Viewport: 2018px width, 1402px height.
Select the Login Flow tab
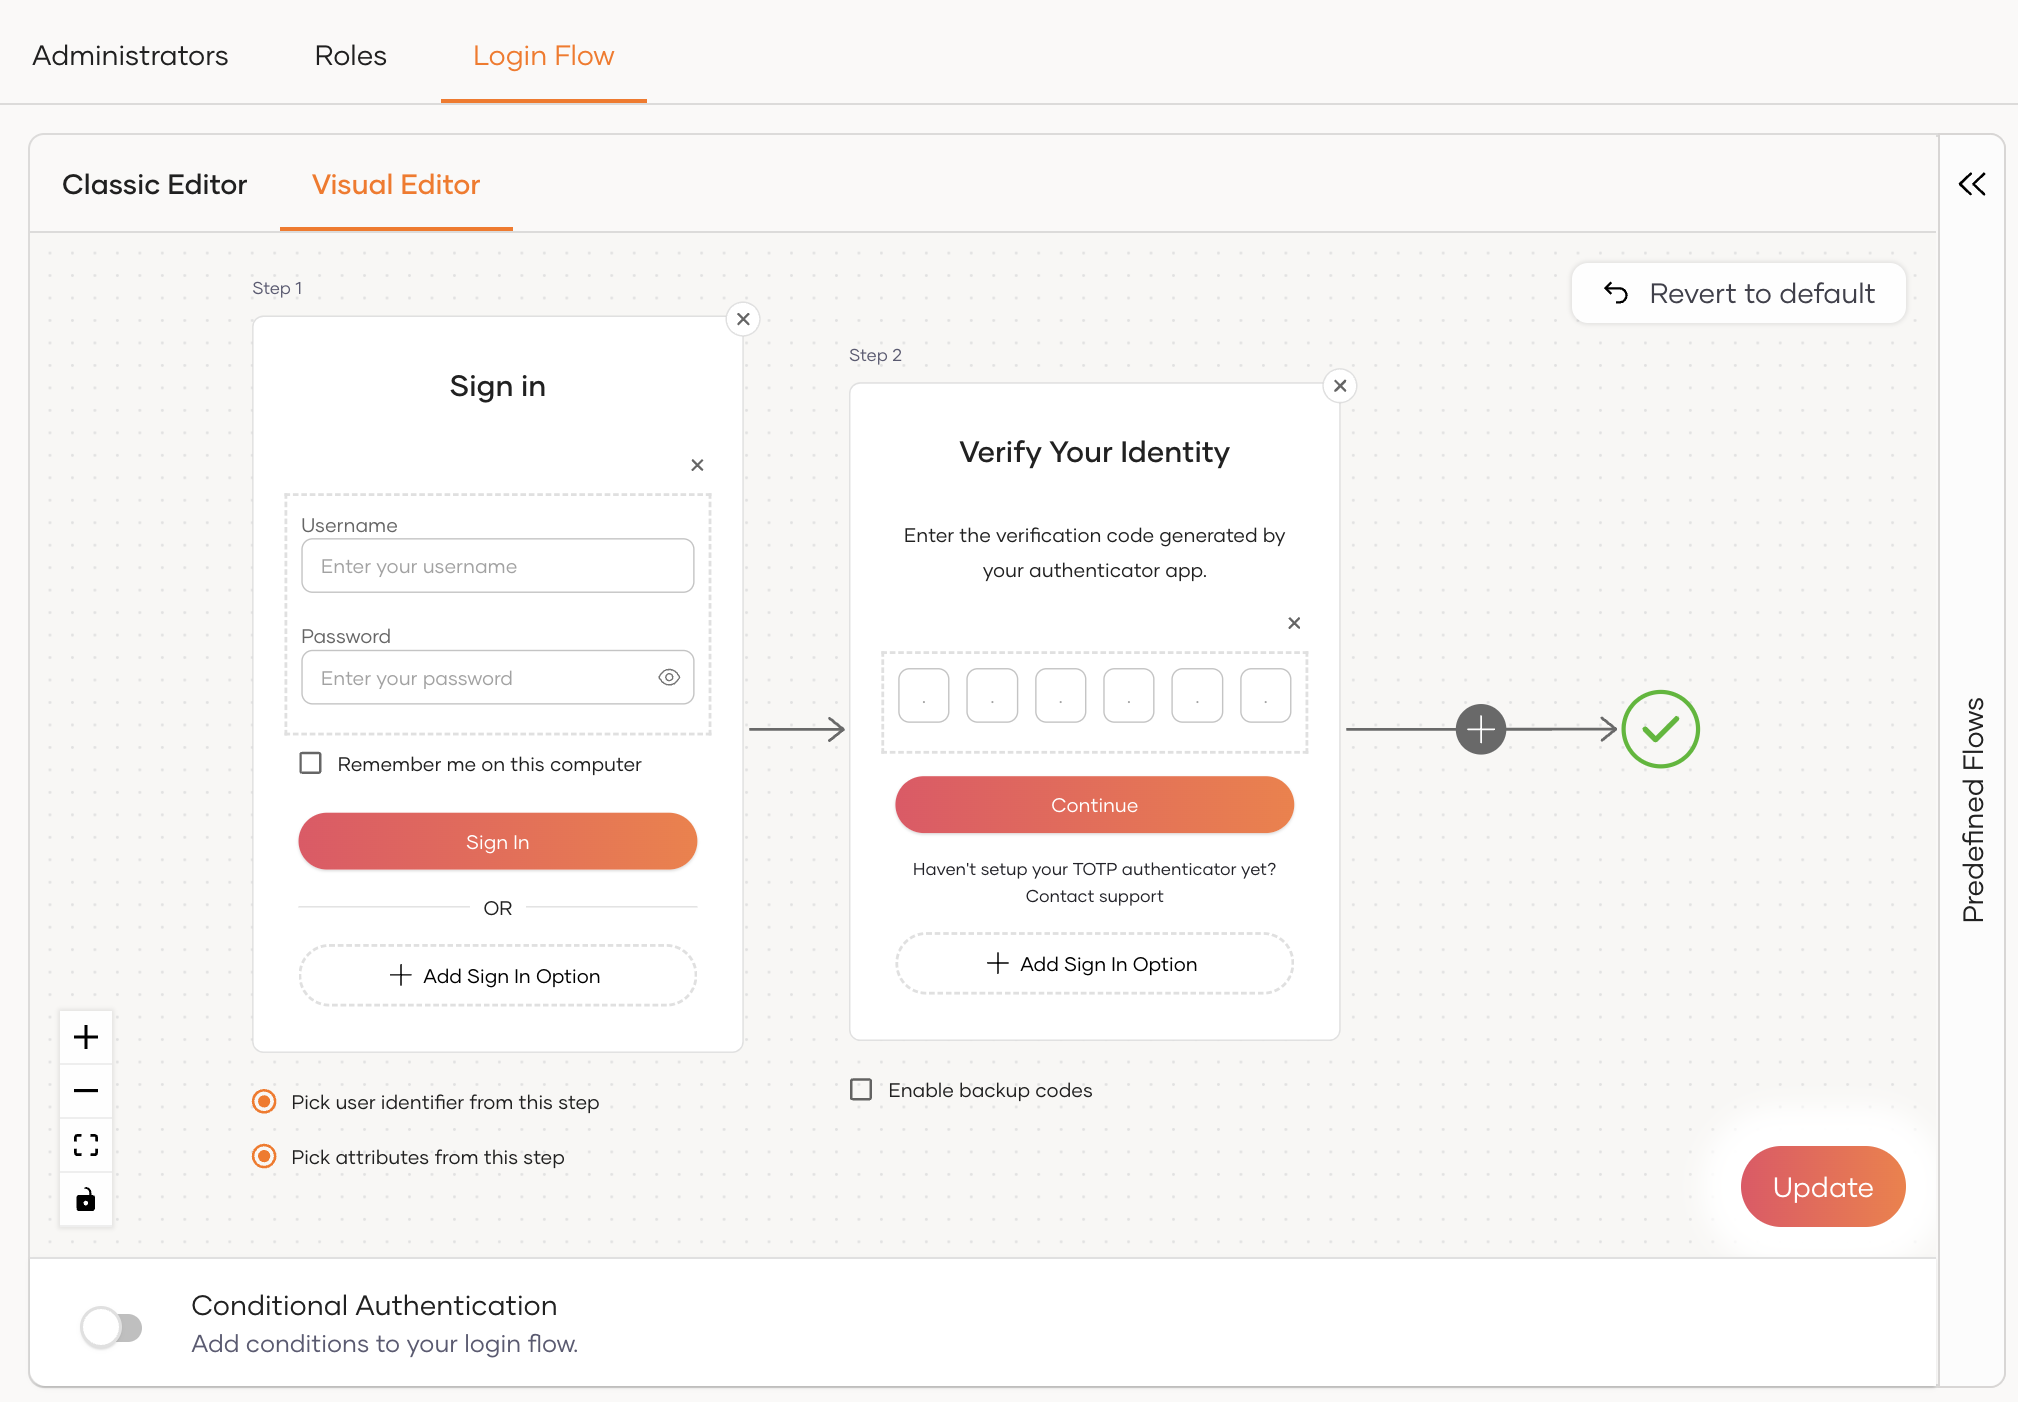pyautogui.click(x=543, y=55)
